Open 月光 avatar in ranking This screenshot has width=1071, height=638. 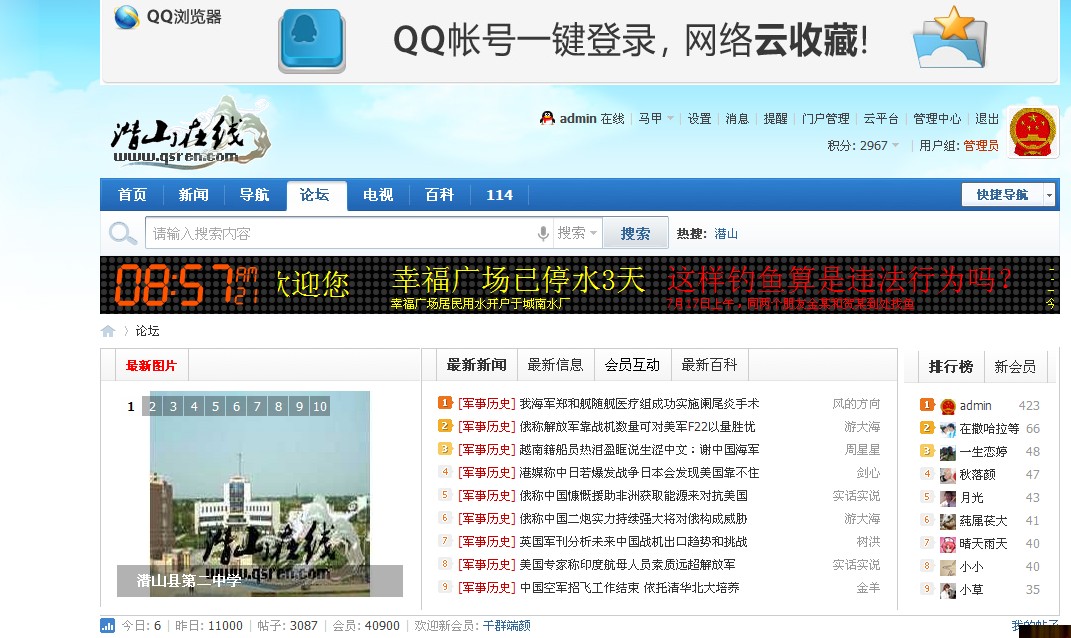tap(947, 498)
